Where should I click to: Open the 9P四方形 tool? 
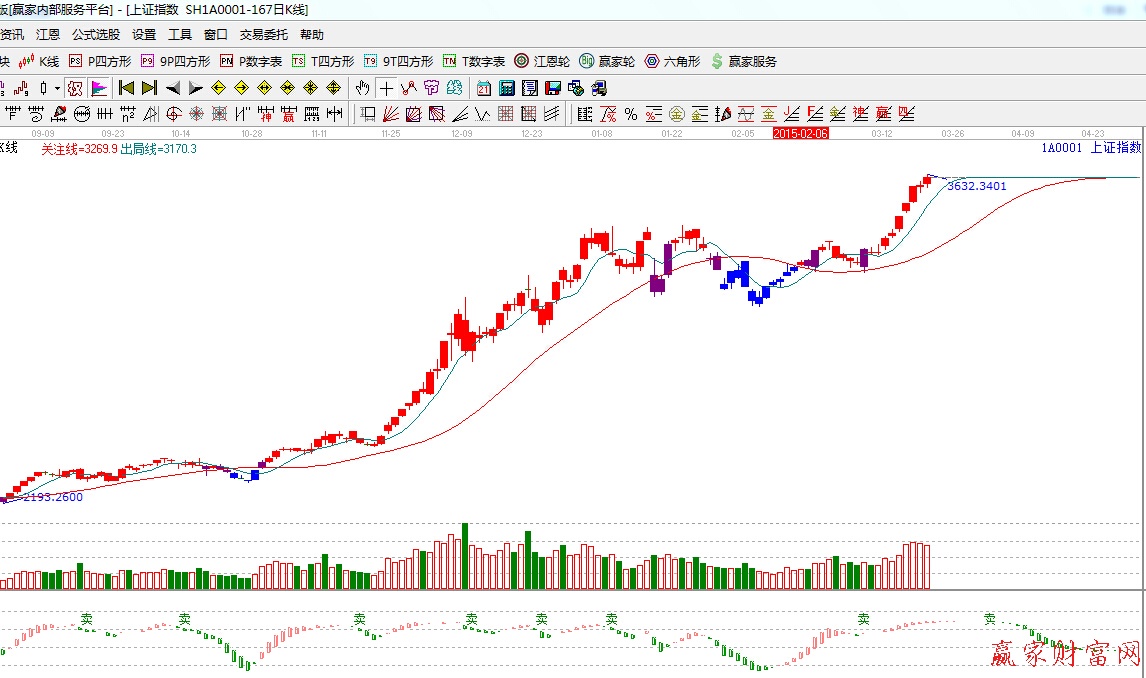(176, 61)
